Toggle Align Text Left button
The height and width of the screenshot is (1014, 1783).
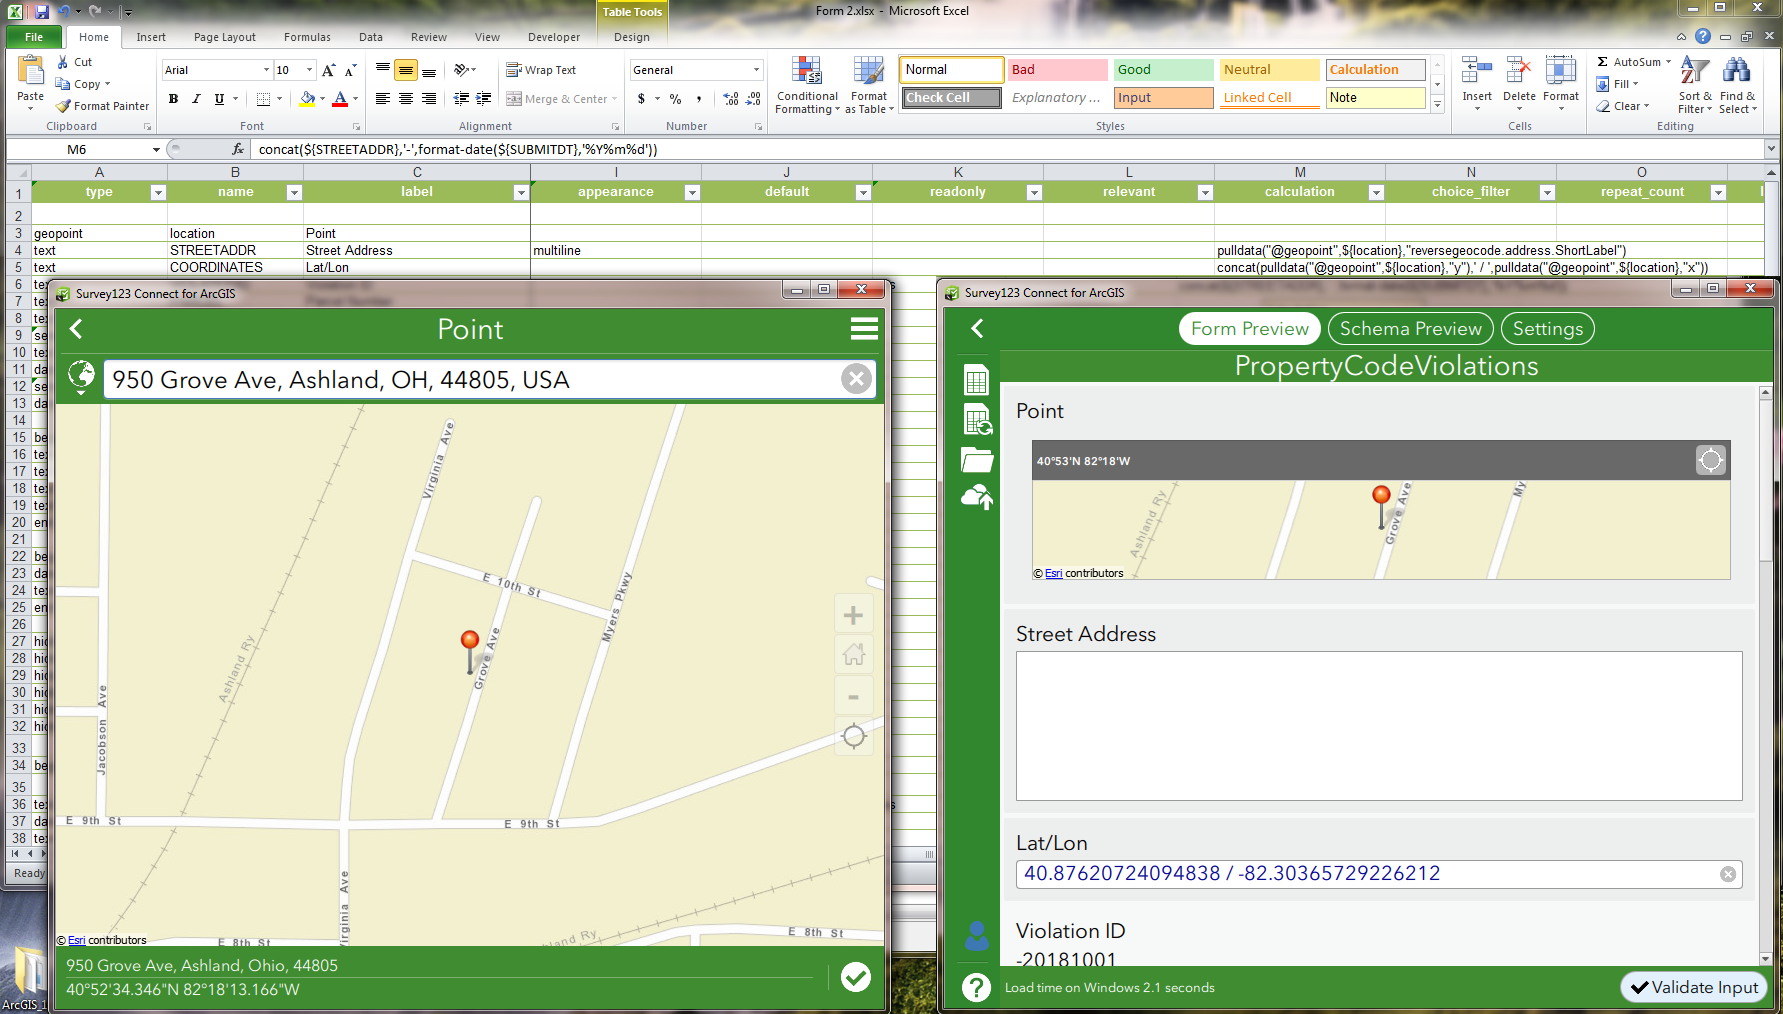point(383,99)
